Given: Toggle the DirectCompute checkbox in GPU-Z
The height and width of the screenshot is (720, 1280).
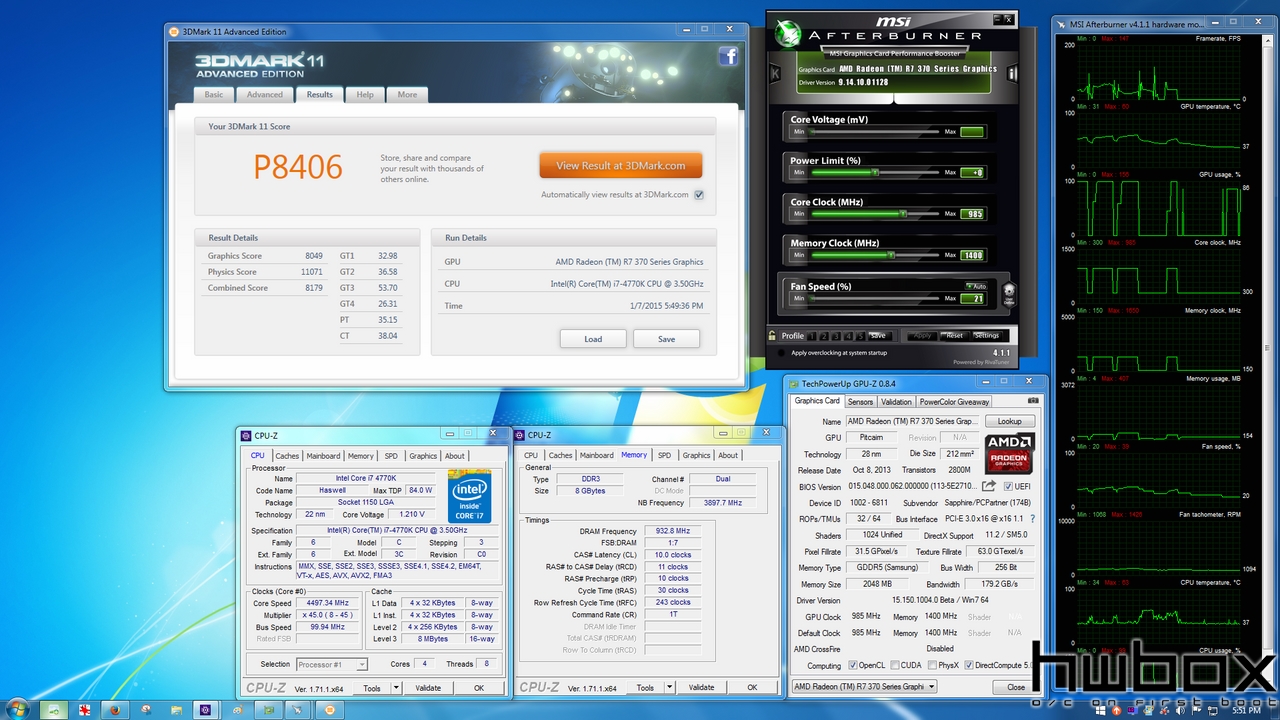Looking at the screenshot, I should [969, 665].
